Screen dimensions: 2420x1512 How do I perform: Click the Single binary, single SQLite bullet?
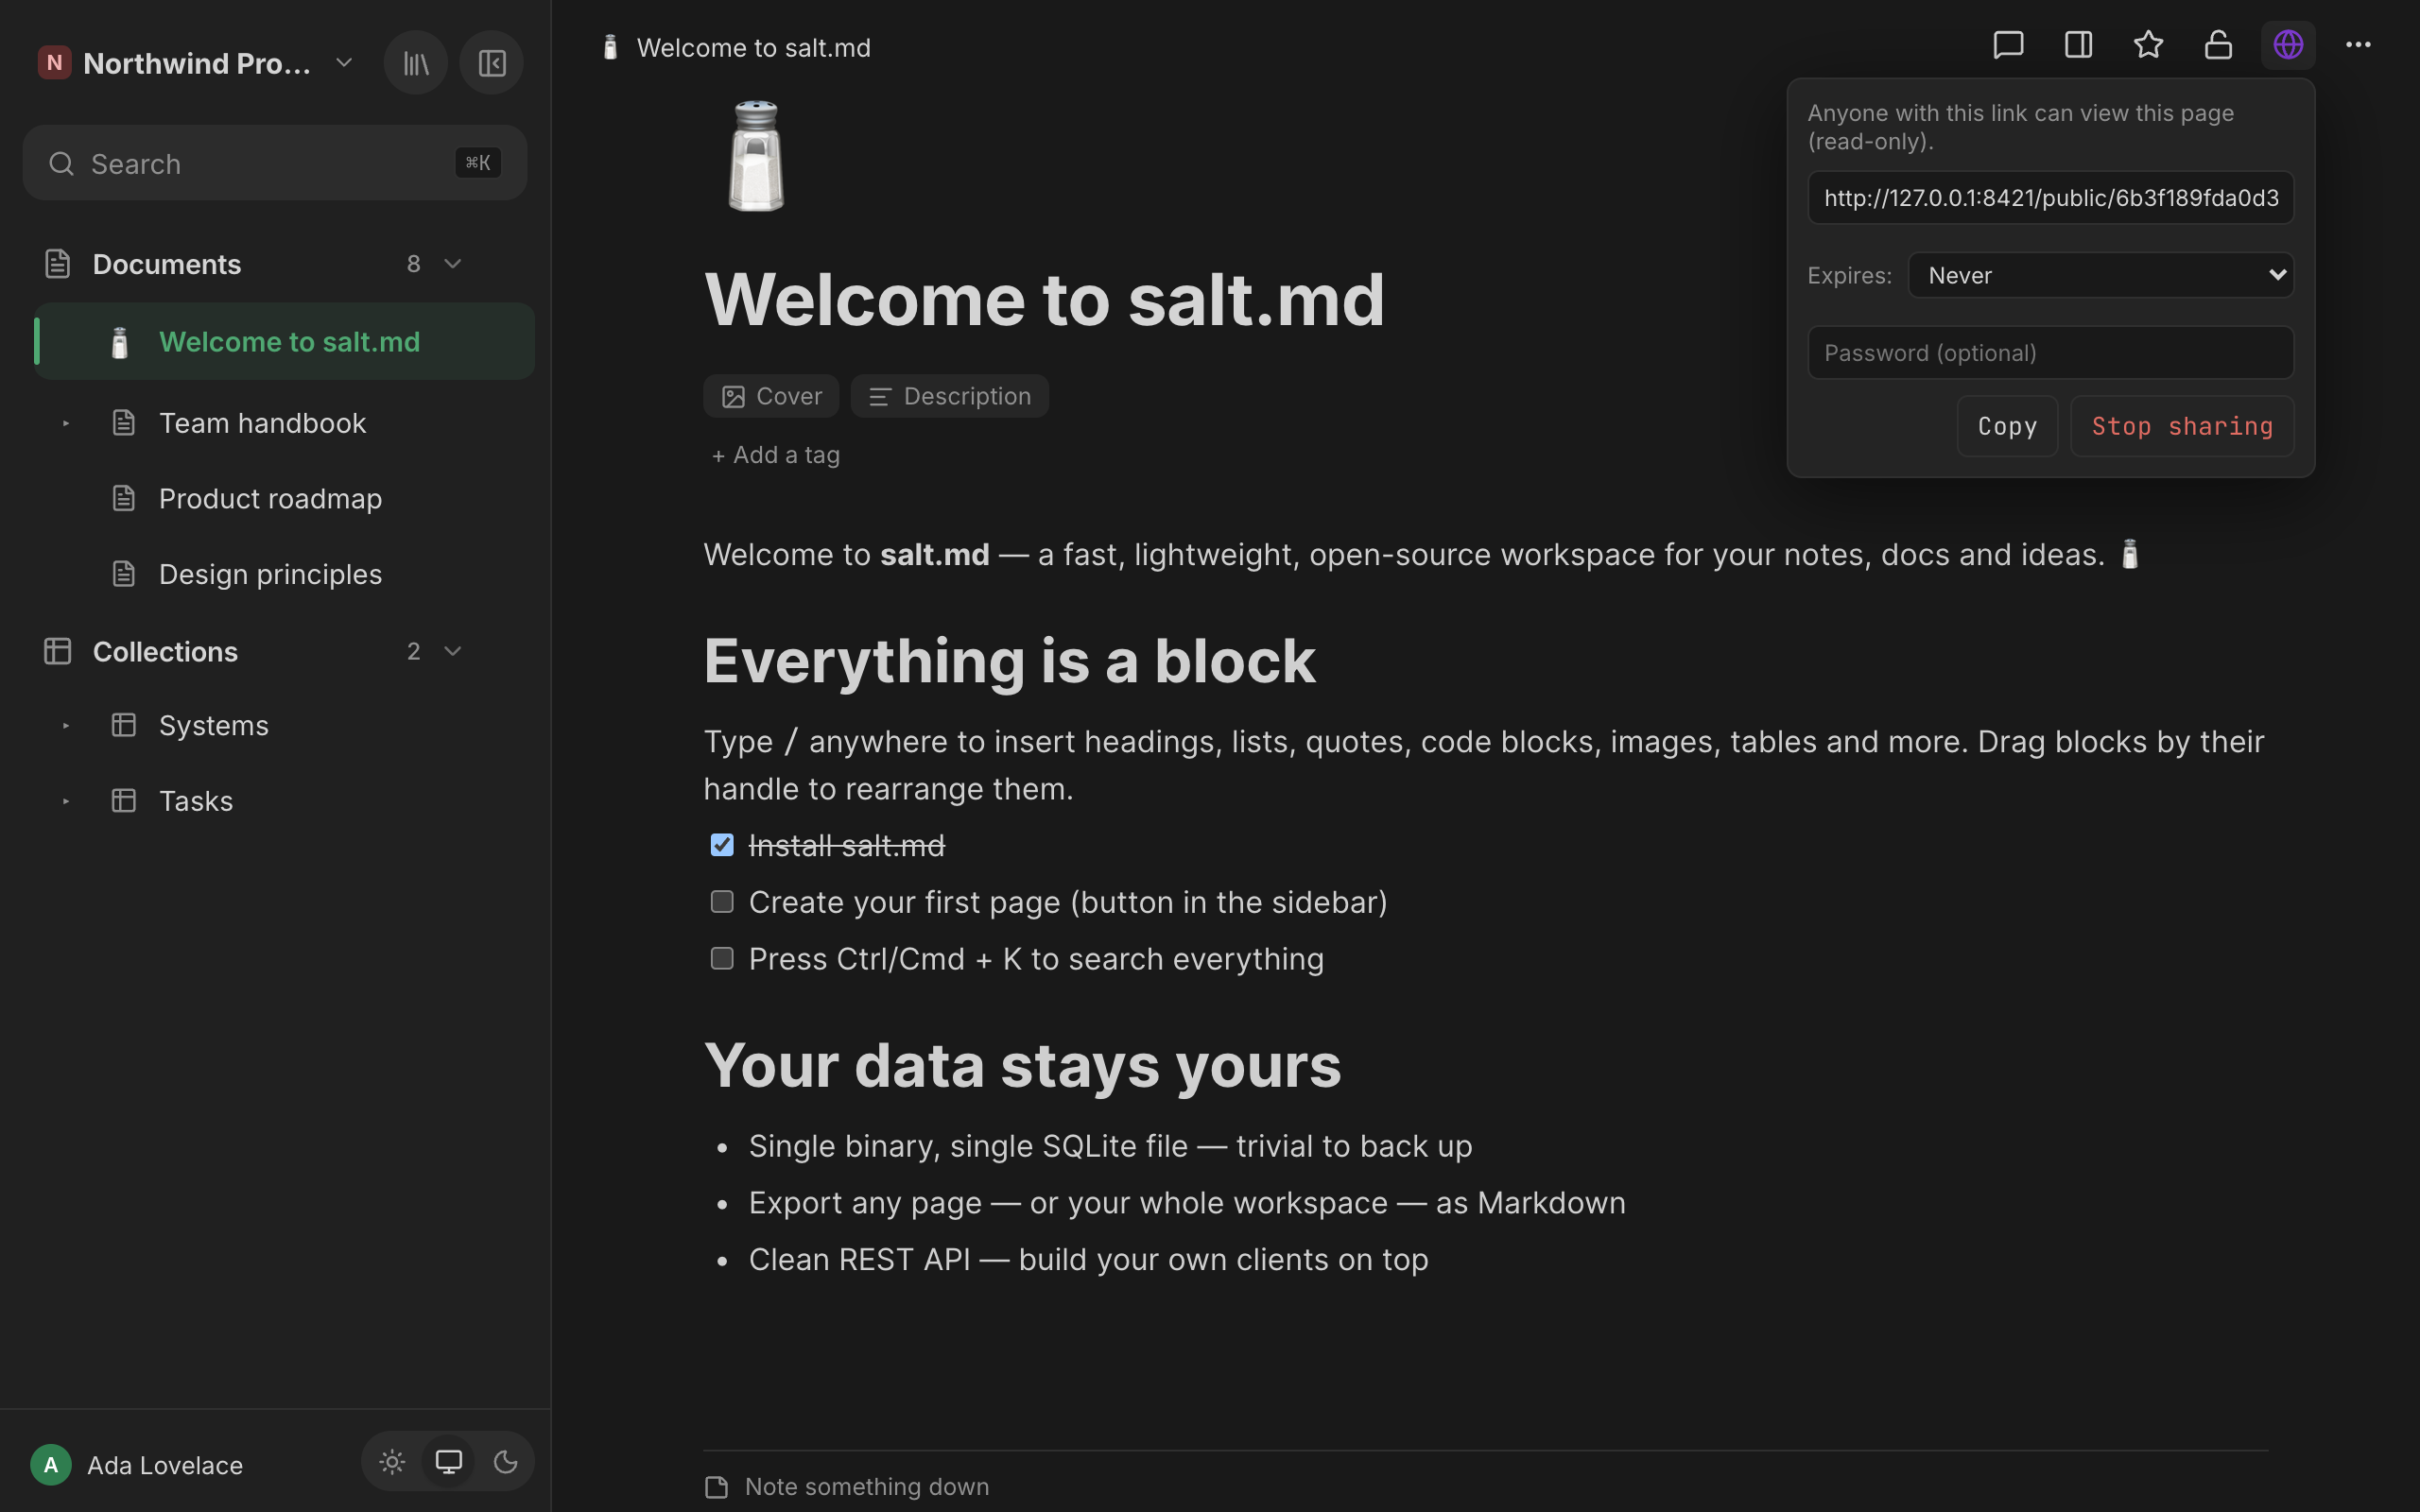1110,1146
